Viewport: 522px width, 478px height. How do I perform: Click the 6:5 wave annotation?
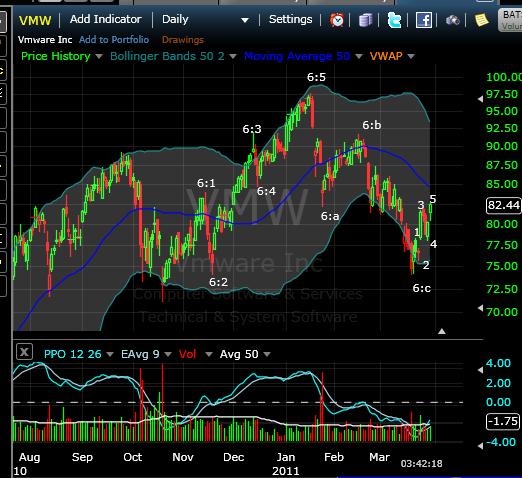[x=316, y=77]
